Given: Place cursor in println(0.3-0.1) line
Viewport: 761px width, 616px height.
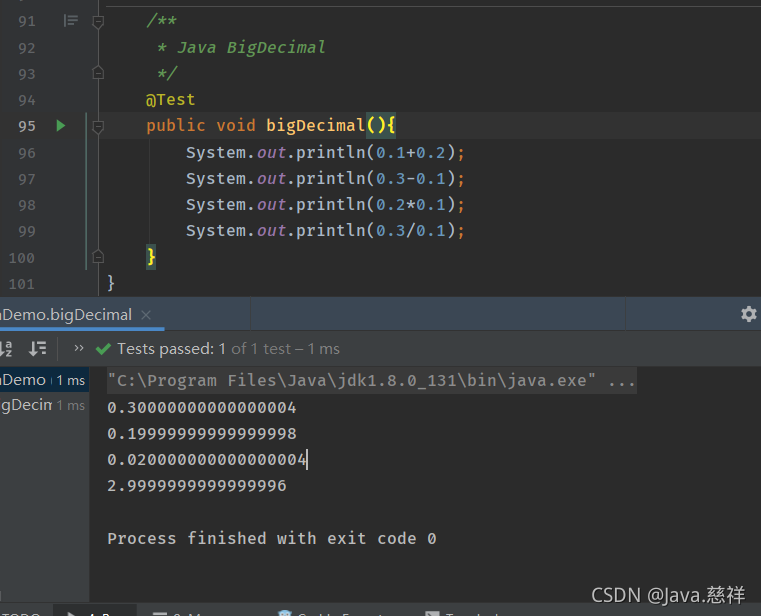Looking at the screenshot, I should tap(325, 179).
